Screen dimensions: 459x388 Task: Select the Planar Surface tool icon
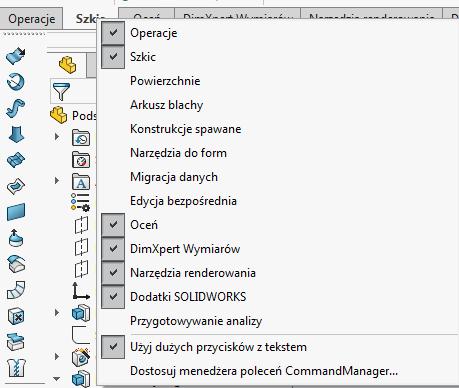tap(16, 212)
